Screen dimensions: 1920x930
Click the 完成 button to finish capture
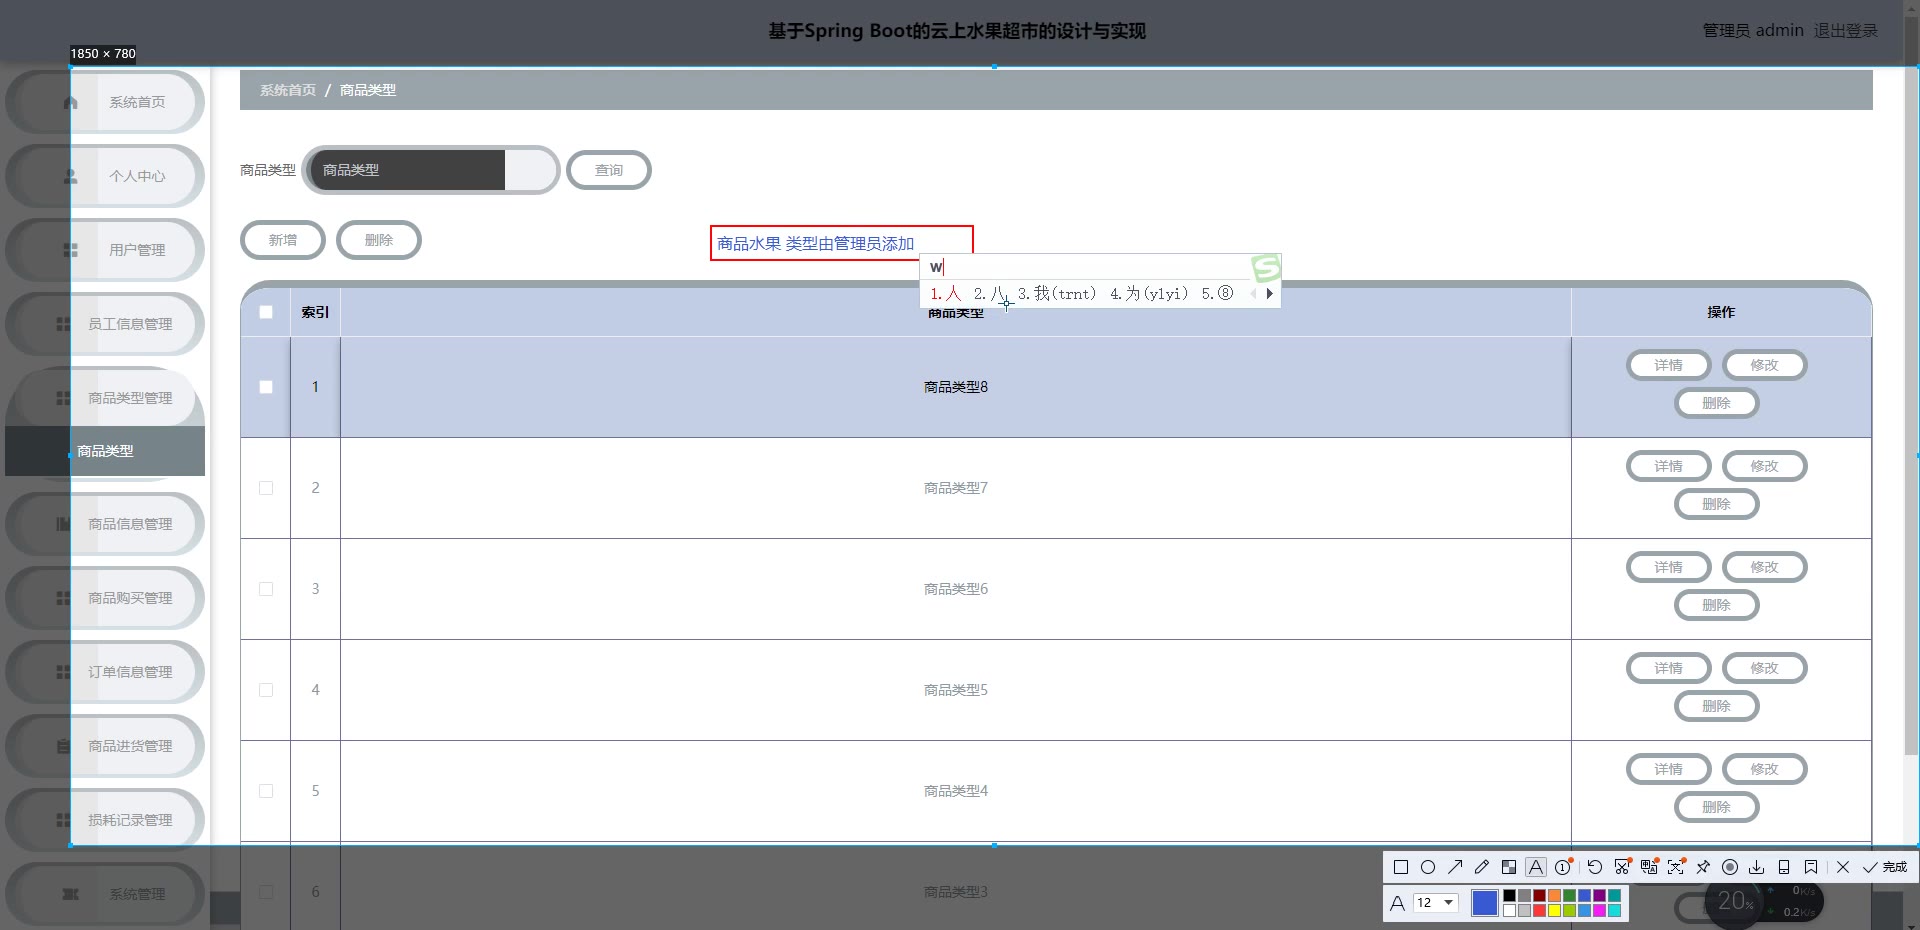tap(1885, 867)
